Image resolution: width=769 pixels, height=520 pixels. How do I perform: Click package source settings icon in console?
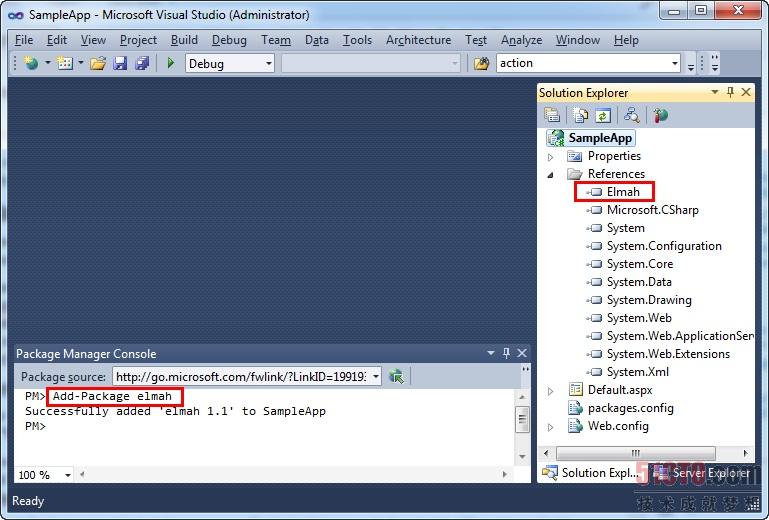pyautogui.click(x=396, y=376)
